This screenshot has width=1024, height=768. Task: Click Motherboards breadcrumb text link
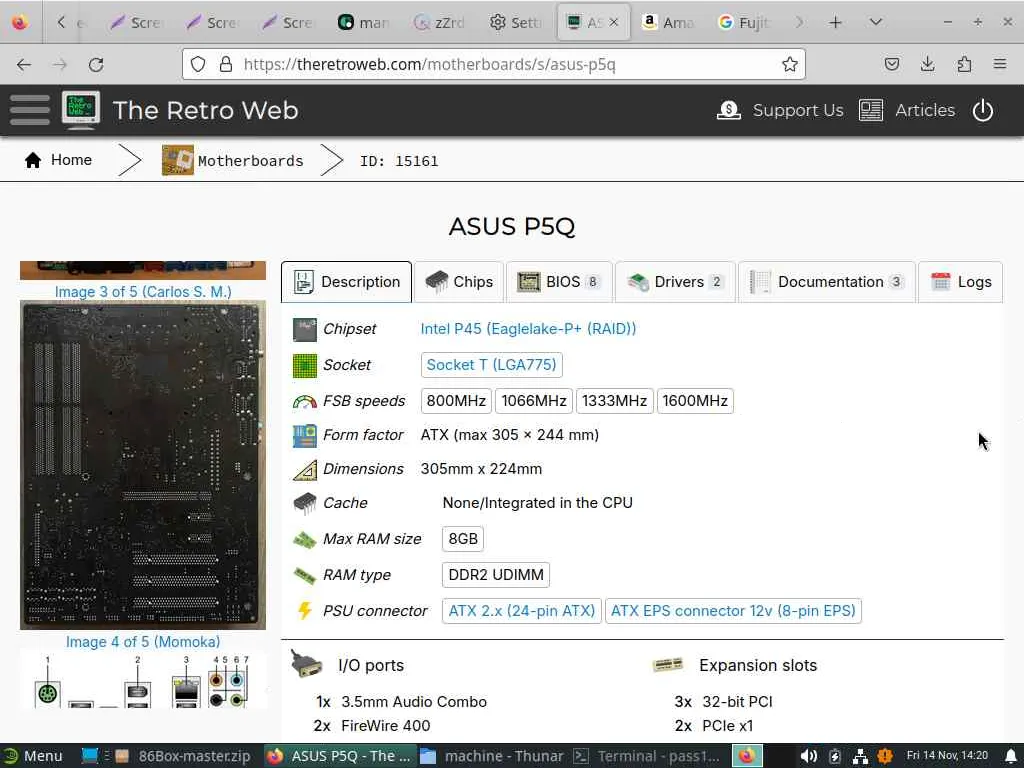pyautogui.click(x=251, y=161)
